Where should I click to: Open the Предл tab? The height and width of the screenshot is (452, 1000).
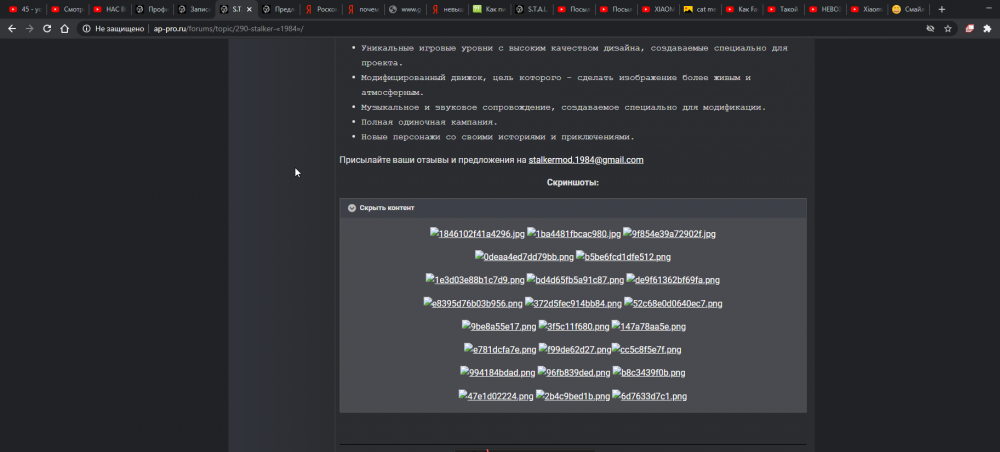click(278, 10)
